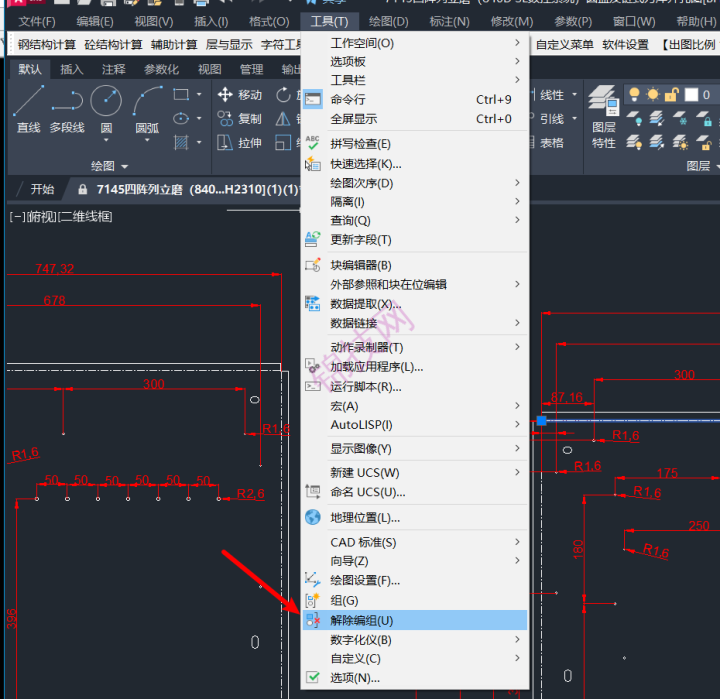Viewport: 720px width, 699px height.
Task: Toggle the layer lock padlock icon
Action: tap(674, 95)
